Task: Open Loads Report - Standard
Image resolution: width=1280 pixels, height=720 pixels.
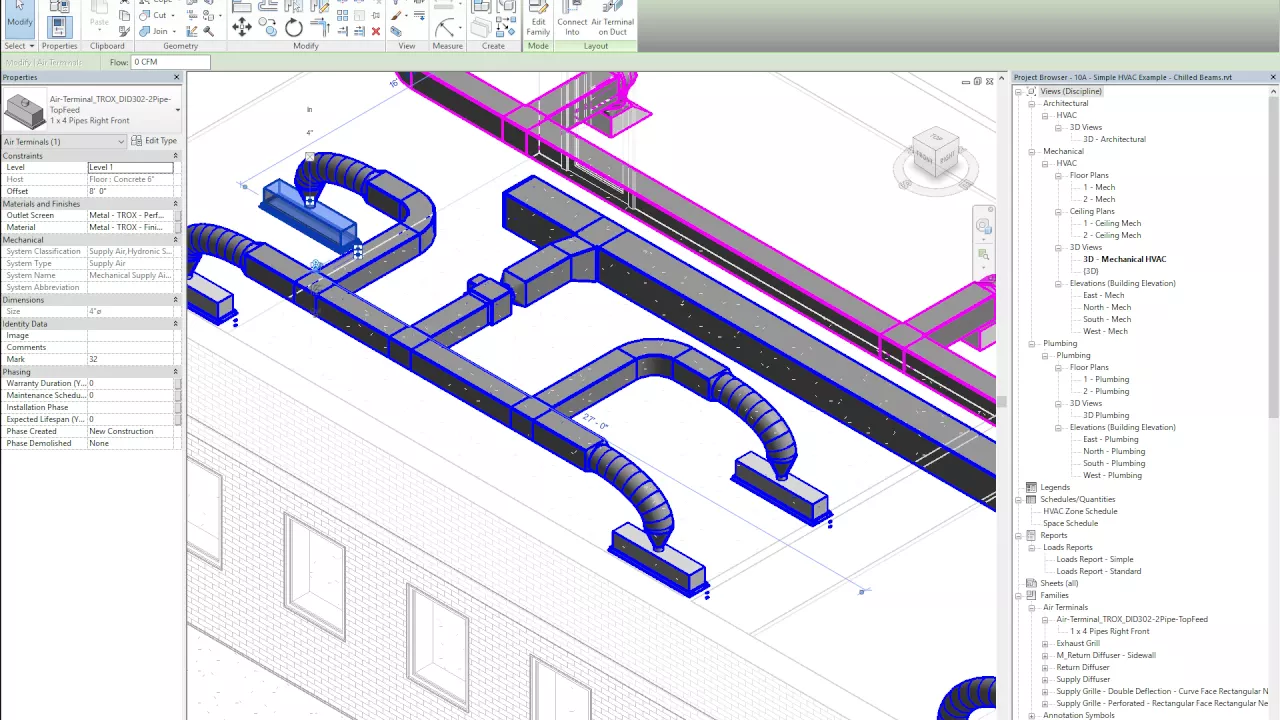Action: [1098, 571]
